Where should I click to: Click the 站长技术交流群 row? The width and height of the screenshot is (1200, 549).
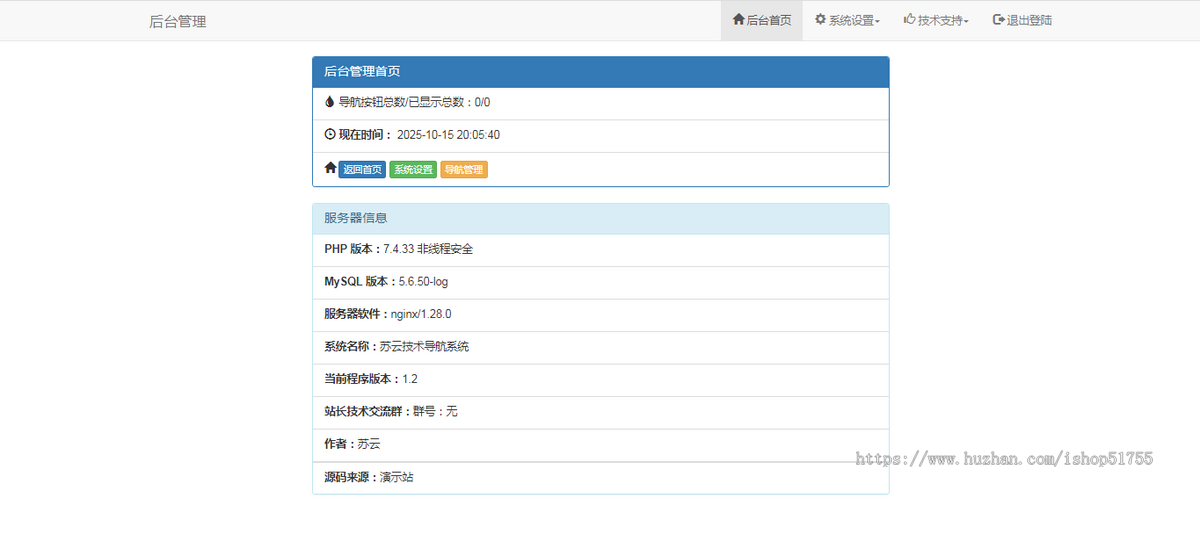pyautogui.click(x=600, y=413)
